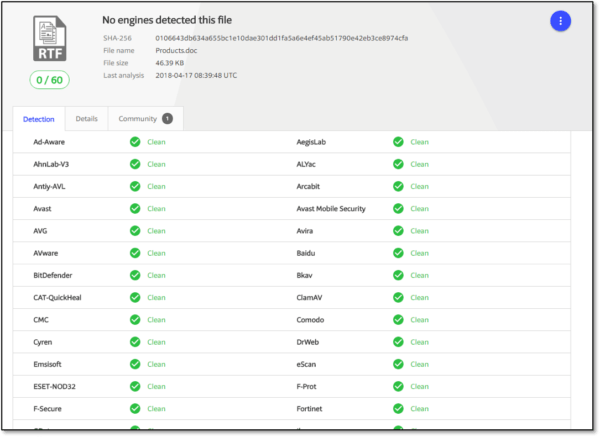The image size is (600, 437).
Task: Click the green checkmark for DrWeb
Action: tap(398, 342)
